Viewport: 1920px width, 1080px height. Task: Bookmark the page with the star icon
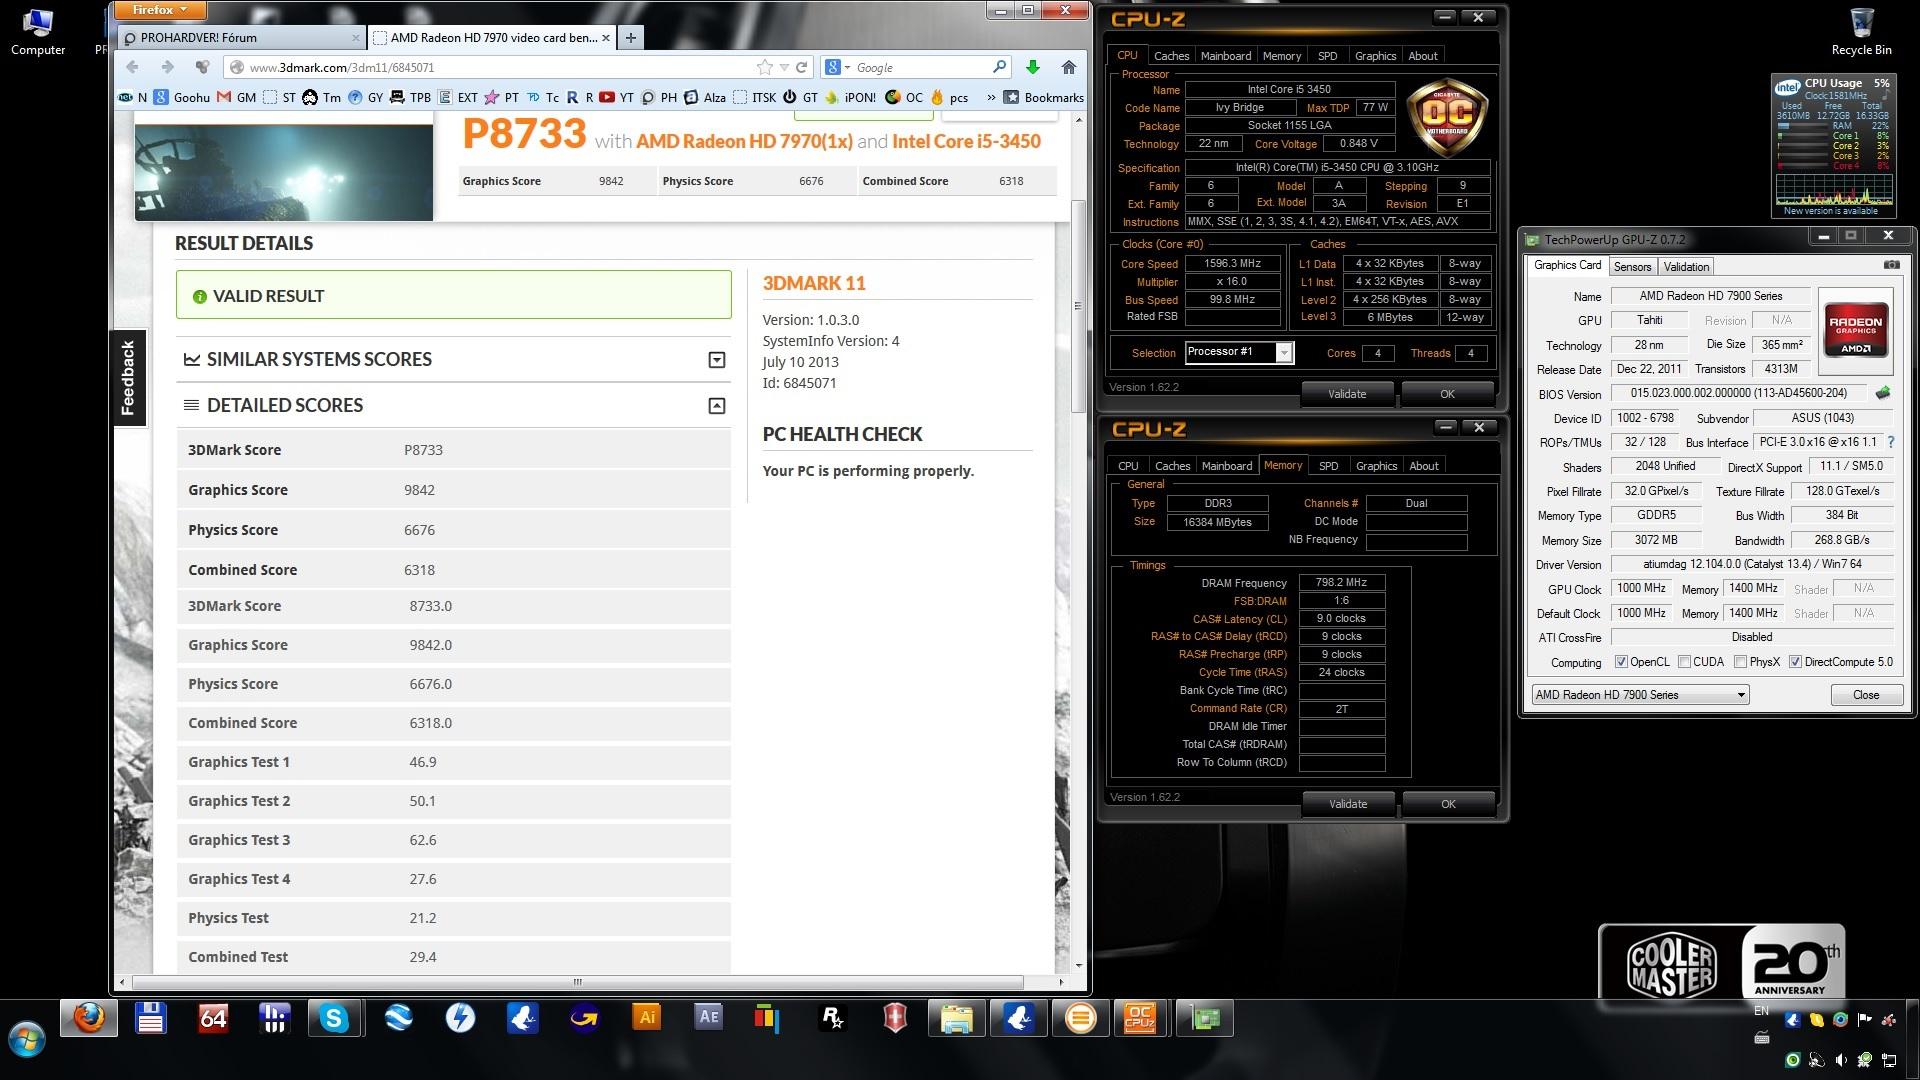[x=765, y=67]
